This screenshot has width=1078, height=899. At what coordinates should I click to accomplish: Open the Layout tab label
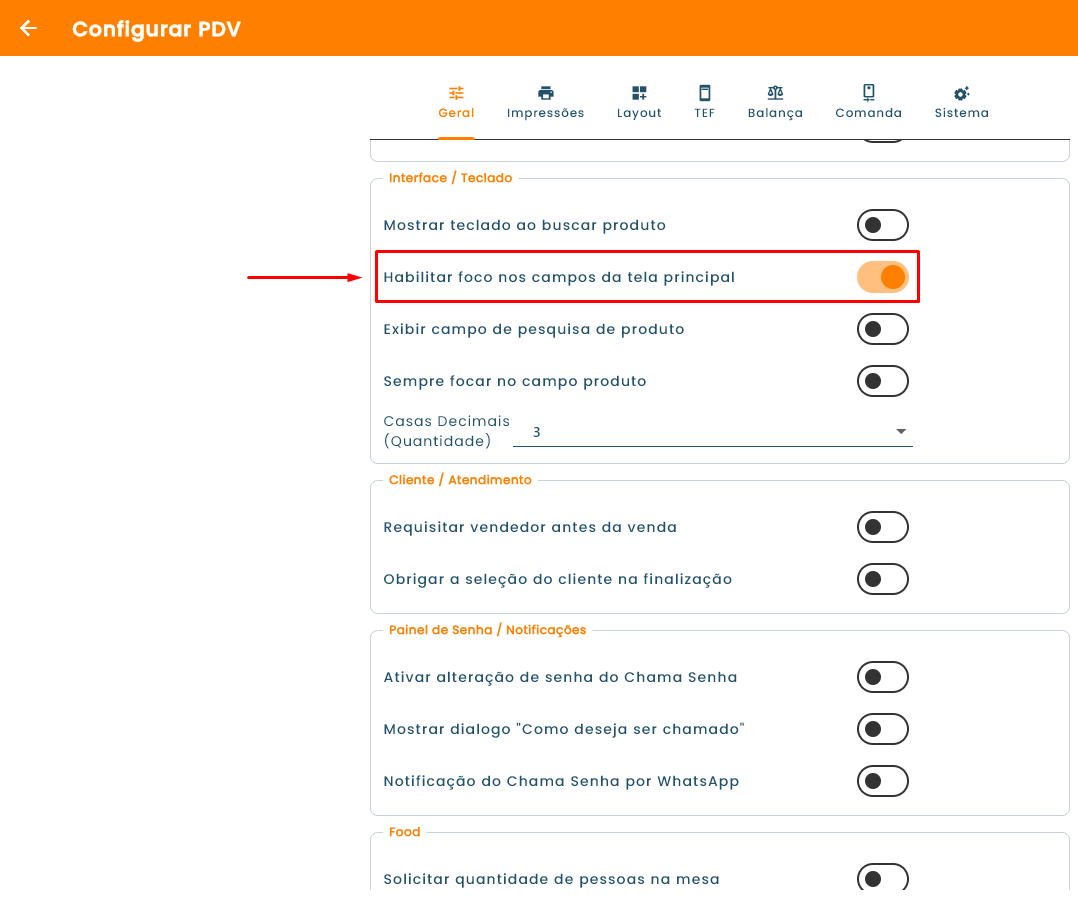coord(639,113)
